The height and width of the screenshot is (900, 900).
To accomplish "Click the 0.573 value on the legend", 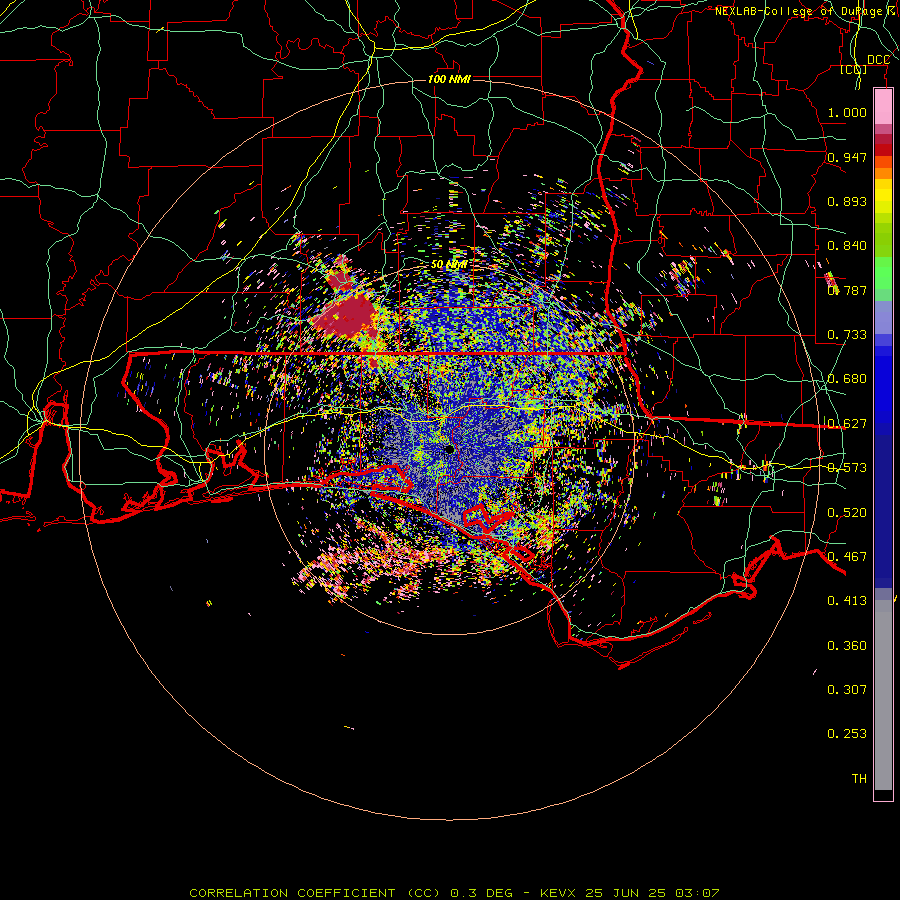I will (847, 468).
